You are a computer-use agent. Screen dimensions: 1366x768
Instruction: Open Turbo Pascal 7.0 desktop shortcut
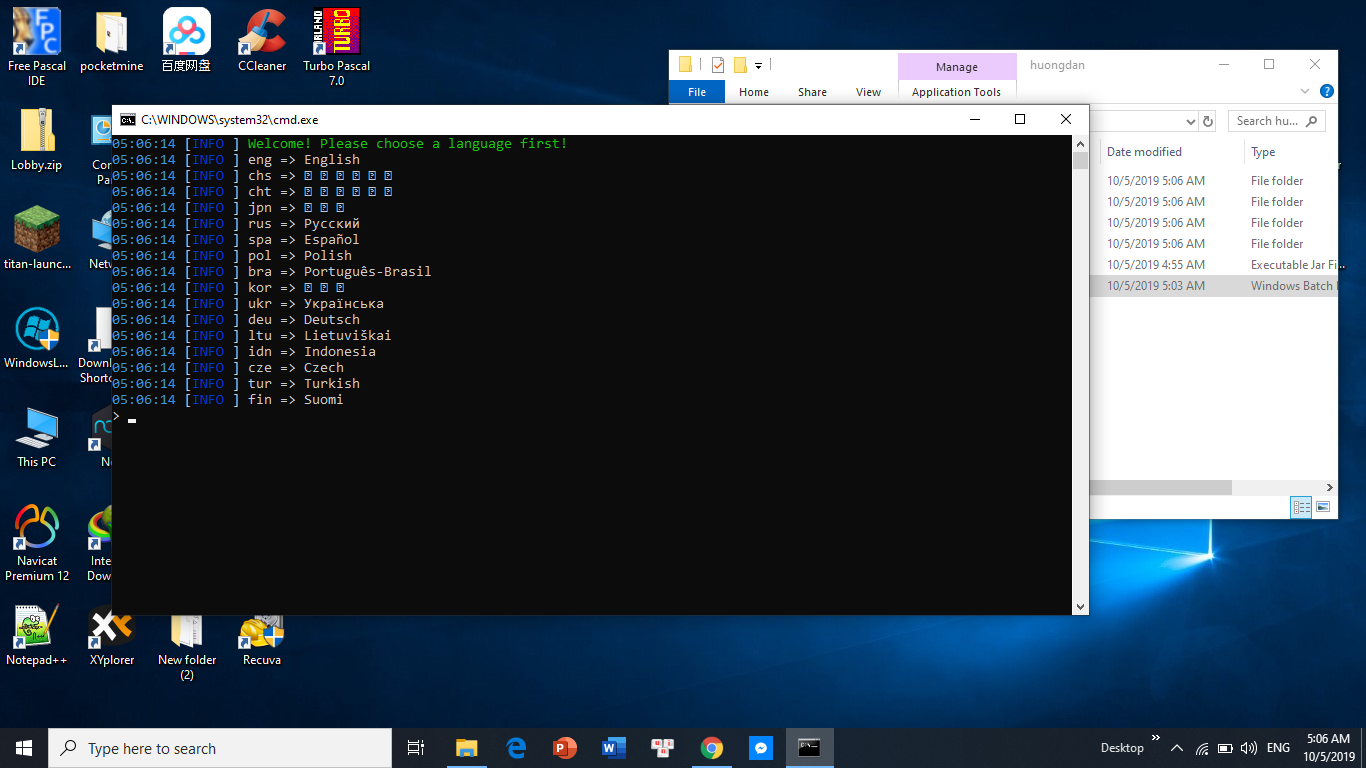(336, 34)
